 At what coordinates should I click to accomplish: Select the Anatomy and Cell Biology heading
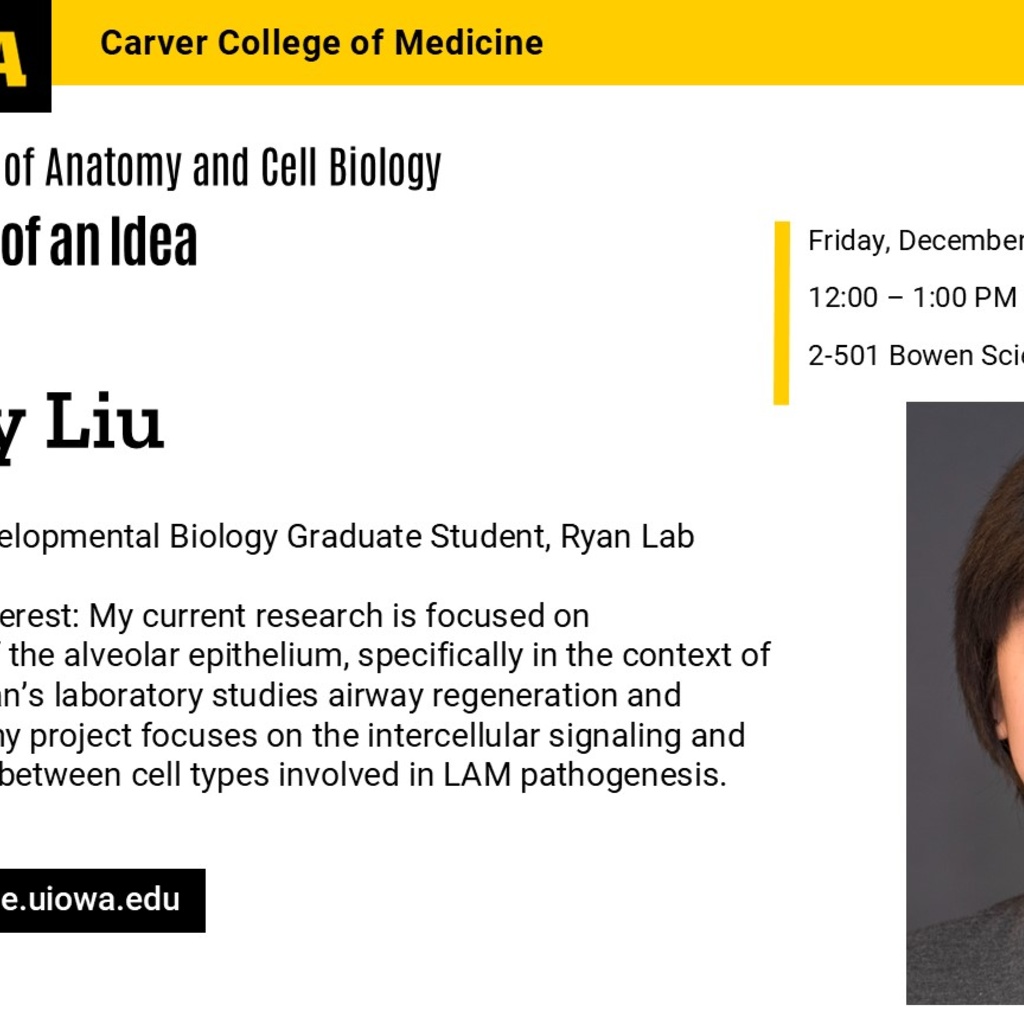point(222,167)
